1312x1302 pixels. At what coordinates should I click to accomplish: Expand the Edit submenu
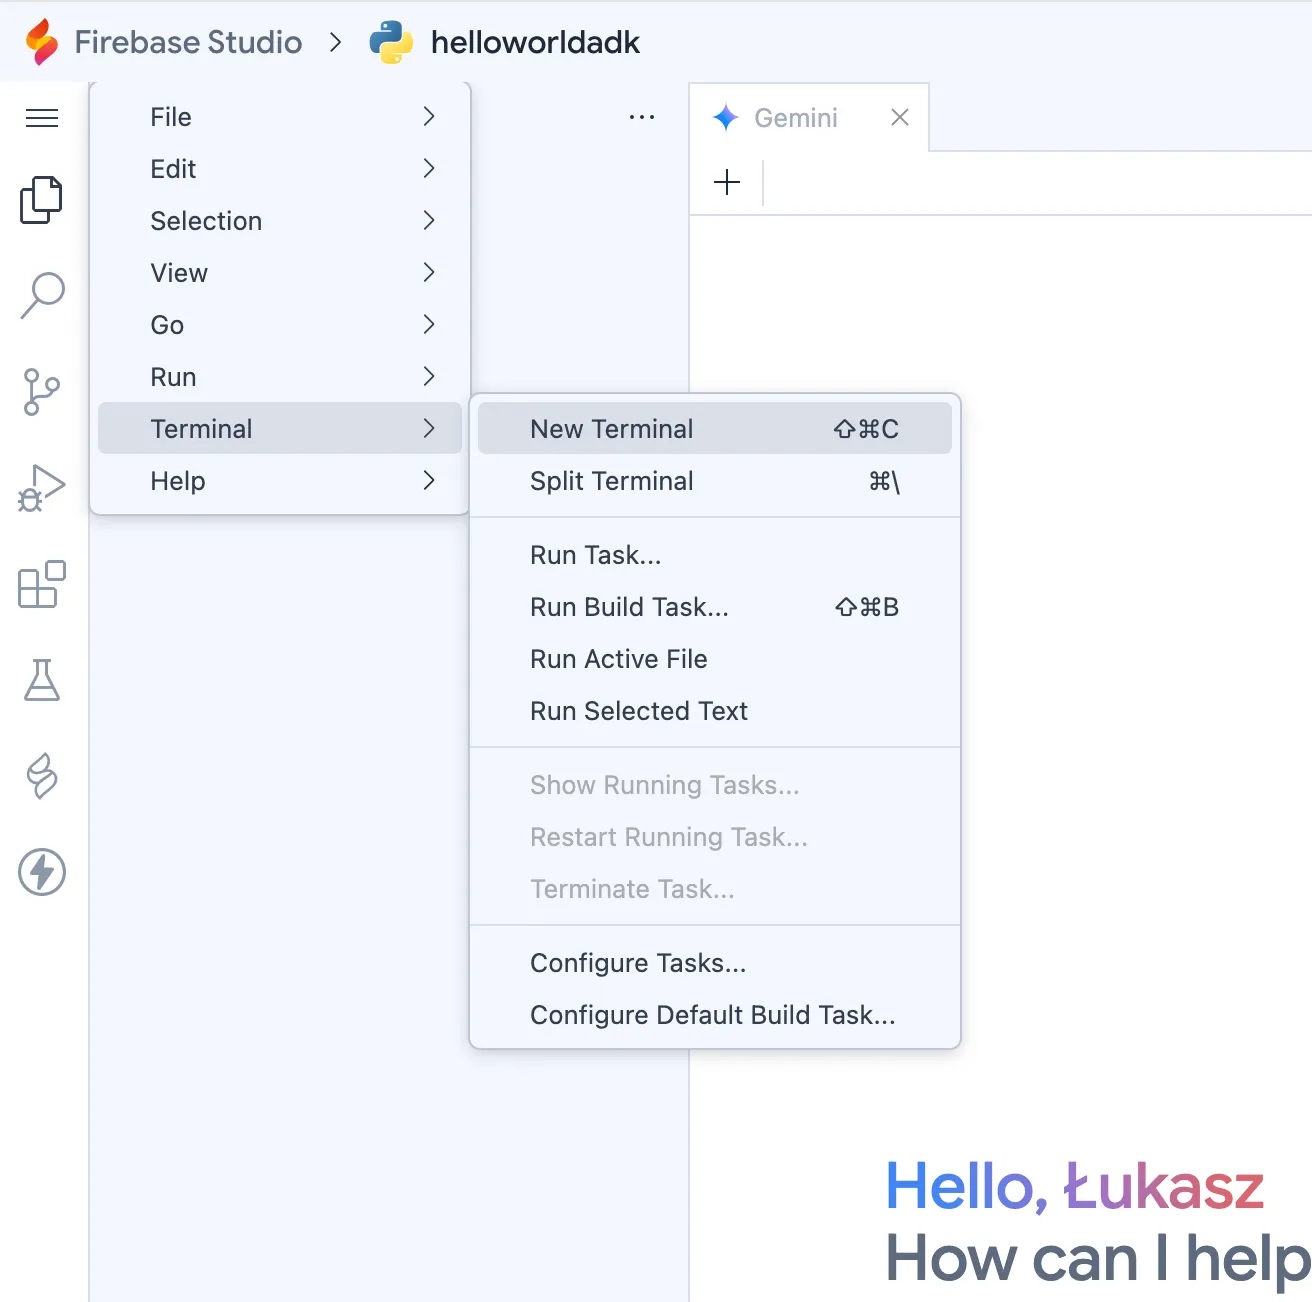pyautogui.click(x=172, y=169)
